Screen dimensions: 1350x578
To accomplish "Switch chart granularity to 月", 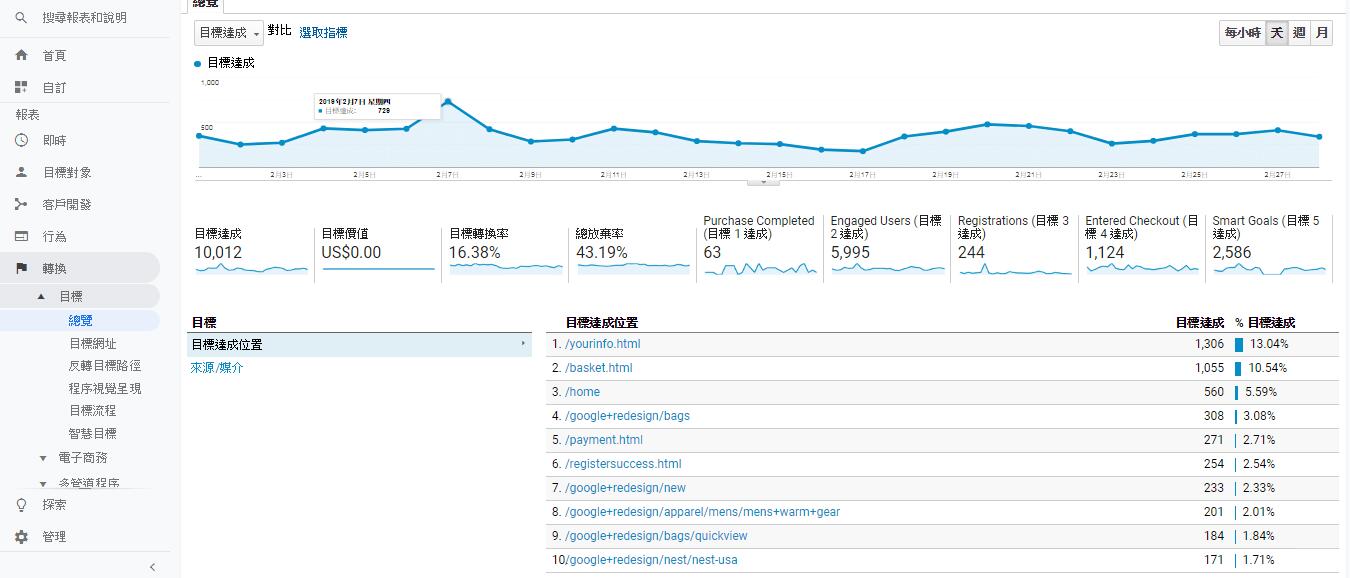I will (1322, 33).
